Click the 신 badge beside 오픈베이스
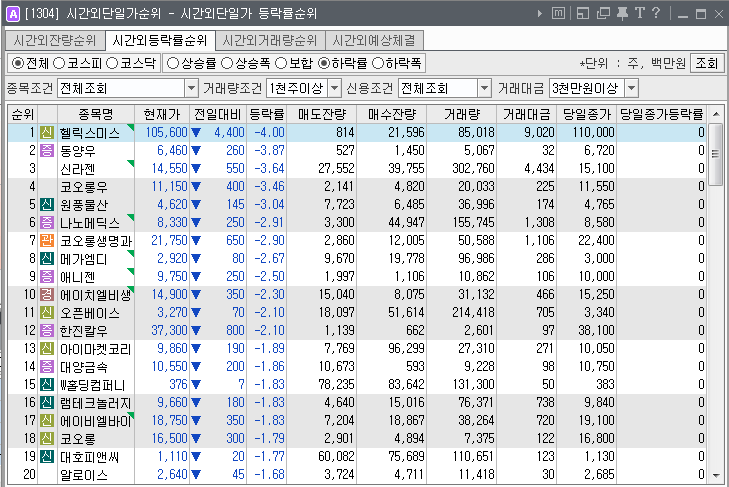This screenshot has height=487, width=729. [46, 313]
